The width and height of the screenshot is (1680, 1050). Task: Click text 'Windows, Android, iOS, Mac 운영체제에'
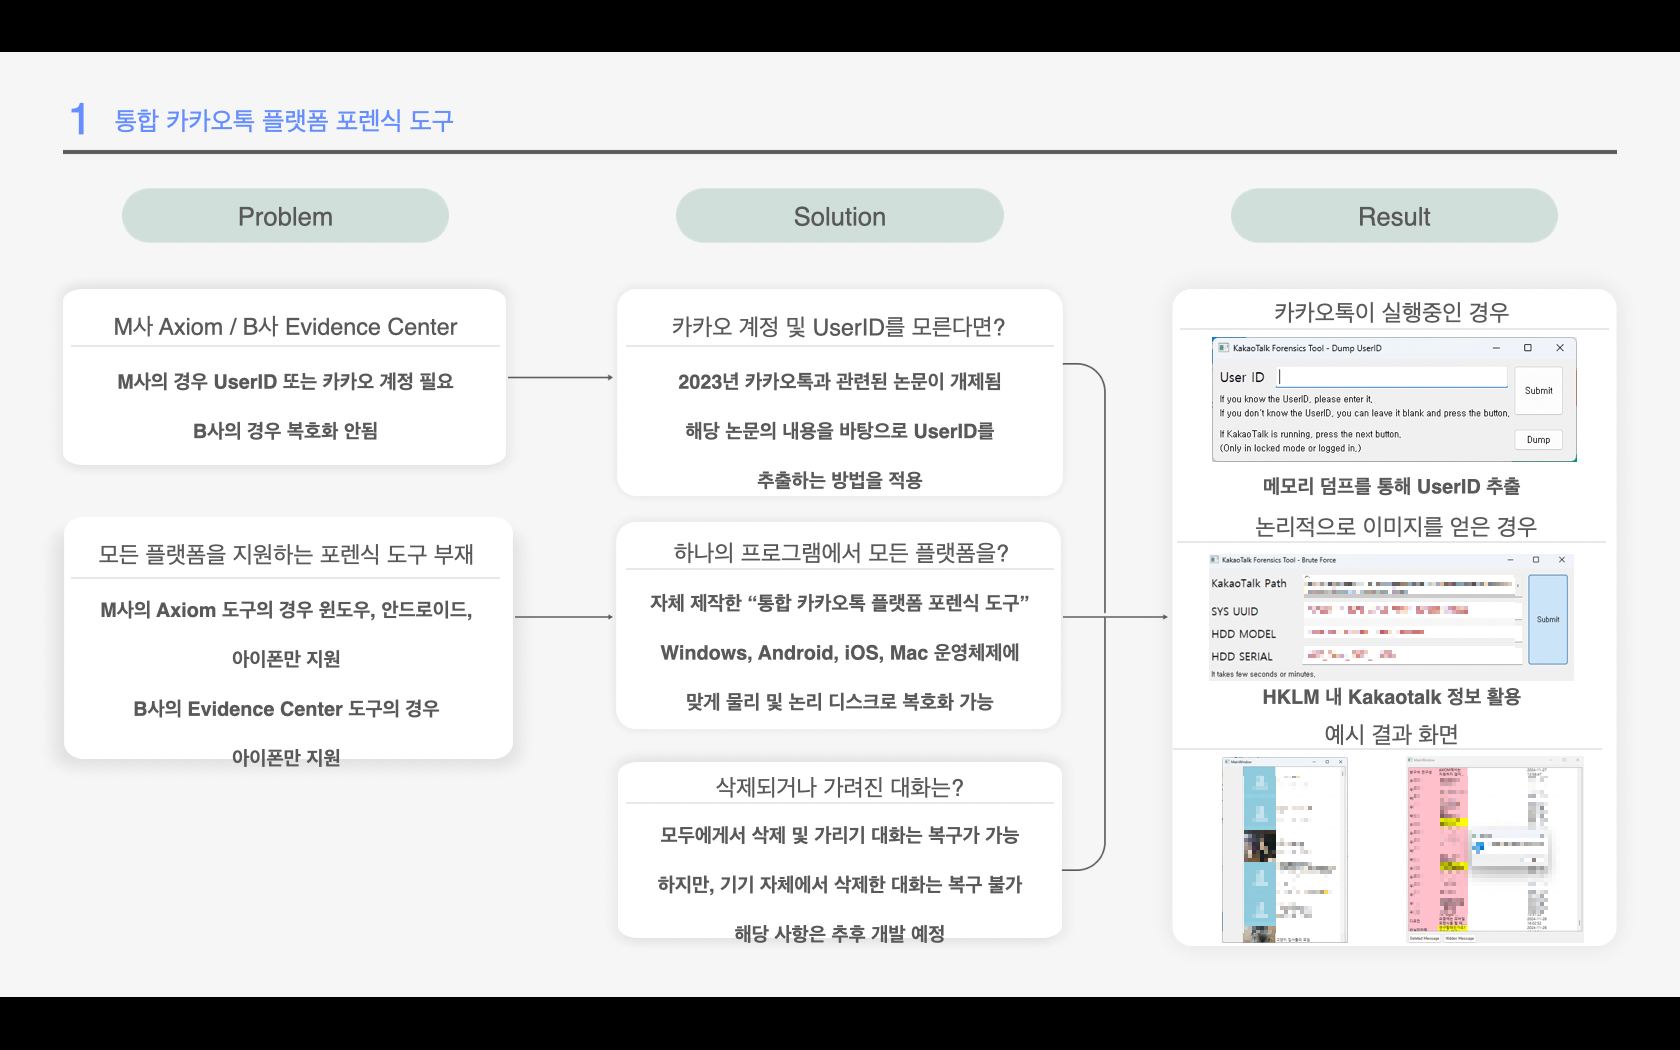coord(839,653)
